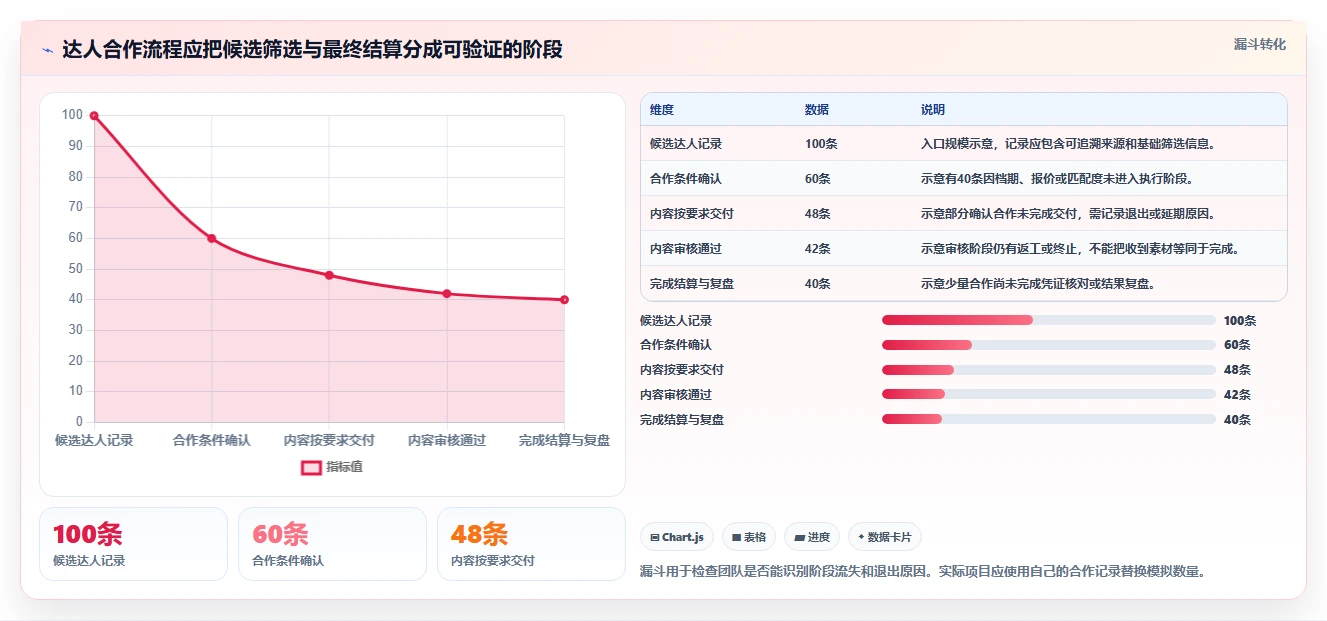Click the 42条 cell in the table
The image size is (1327, 621).
[818, 249]
